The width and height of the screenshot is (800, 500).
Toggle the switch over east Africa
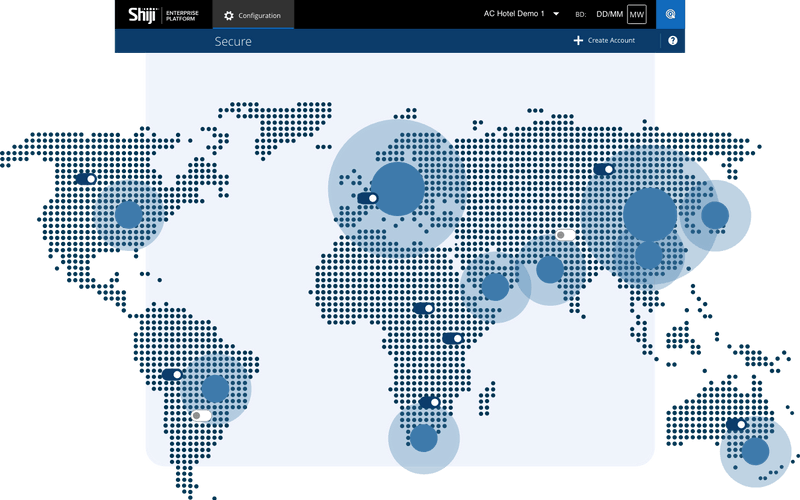pyautogui.click(x=453, y=338)
